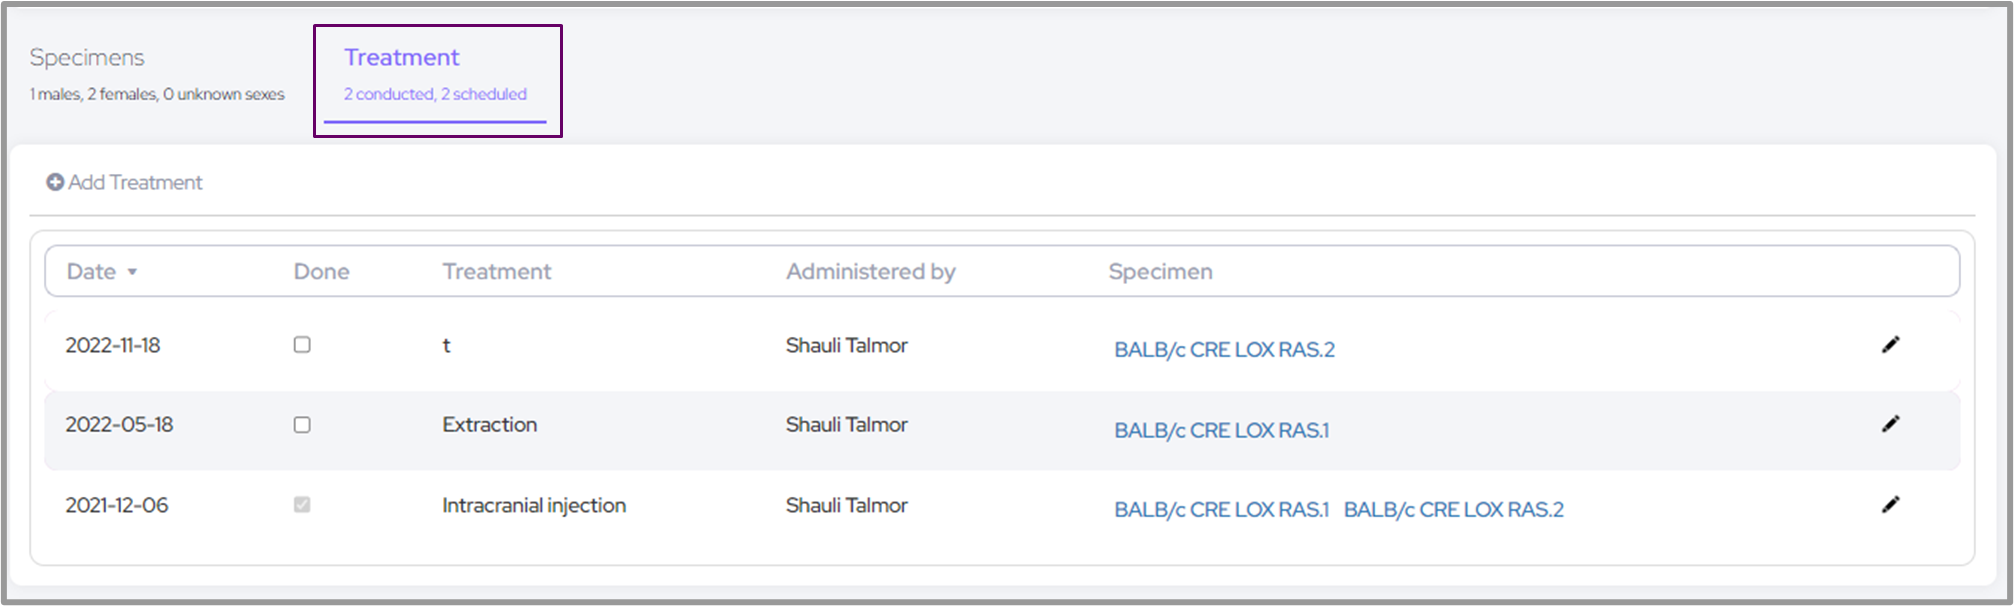The image size is (2014, 606).
Task: Open BALB/c CRE LOX RAS.2 link in first row
Action: coord(1224,350)
